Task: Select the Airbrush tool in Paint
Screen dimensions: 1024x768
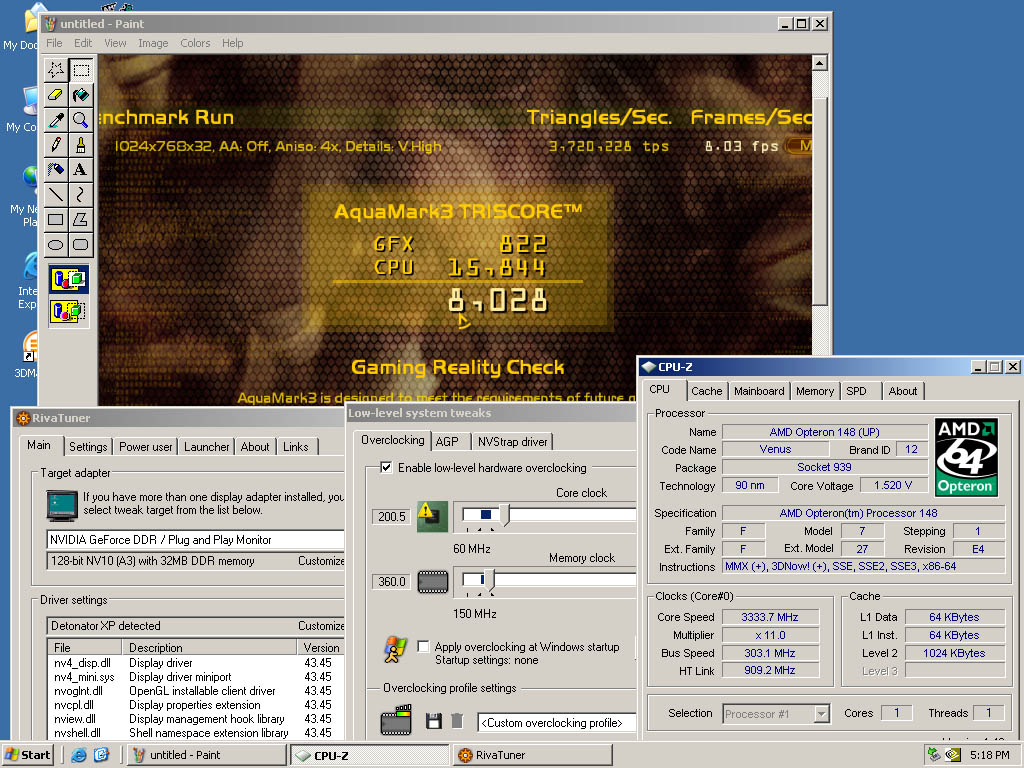Action: pos(56,169)
